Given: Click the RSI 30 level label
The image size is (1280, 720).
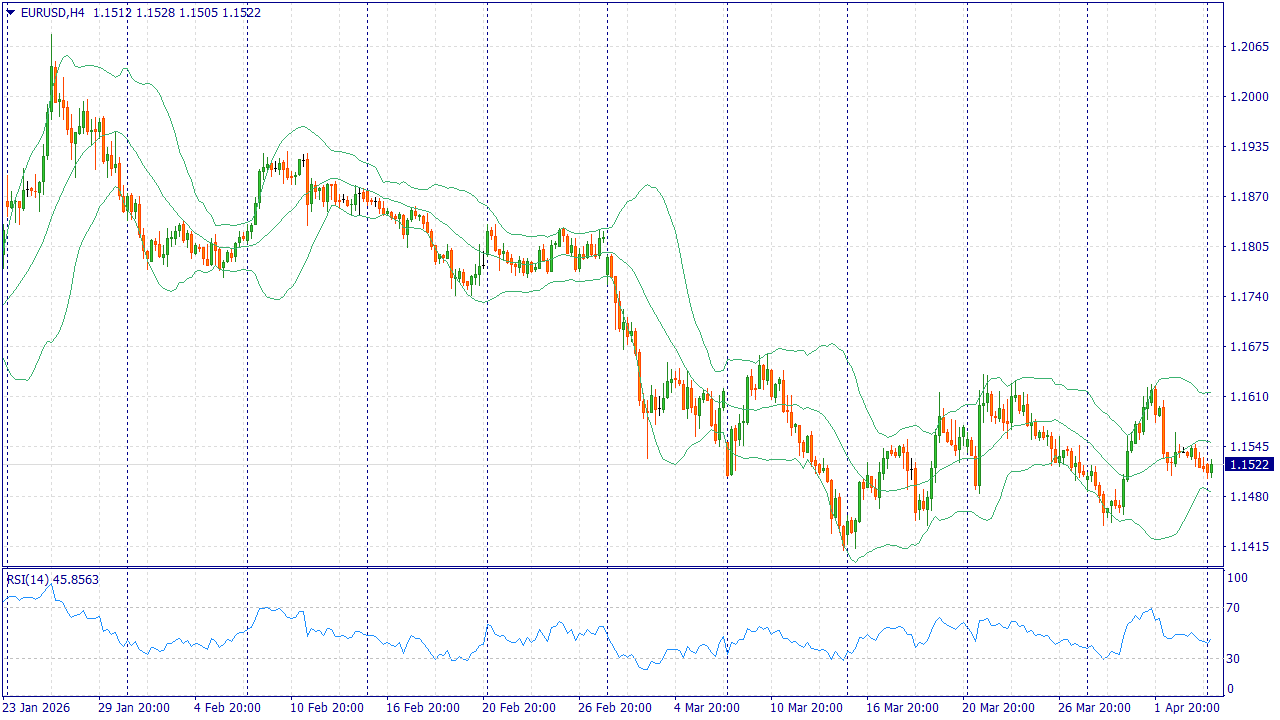Looking at the screenshot, I should (1233, 658).
